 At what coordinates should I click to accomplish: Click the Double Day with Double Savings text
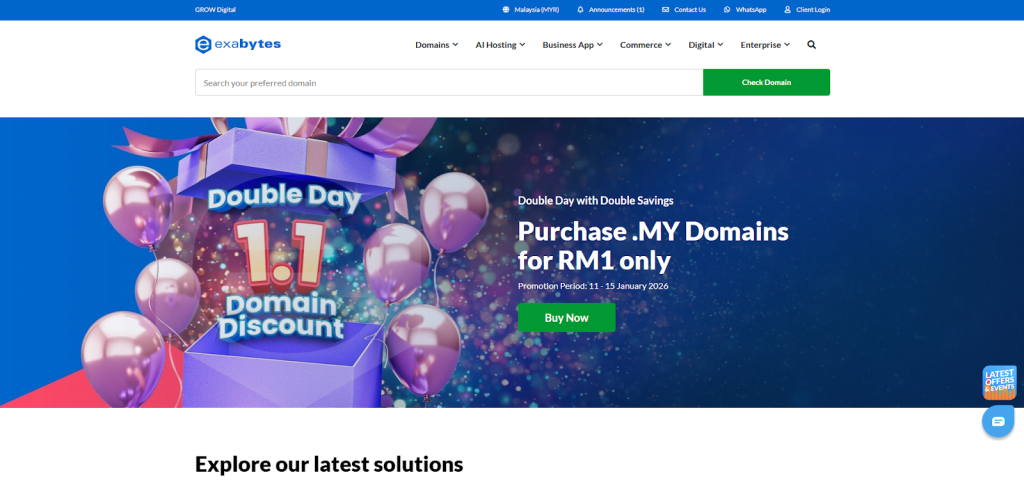pyautogui.click(x=596, y=200)
